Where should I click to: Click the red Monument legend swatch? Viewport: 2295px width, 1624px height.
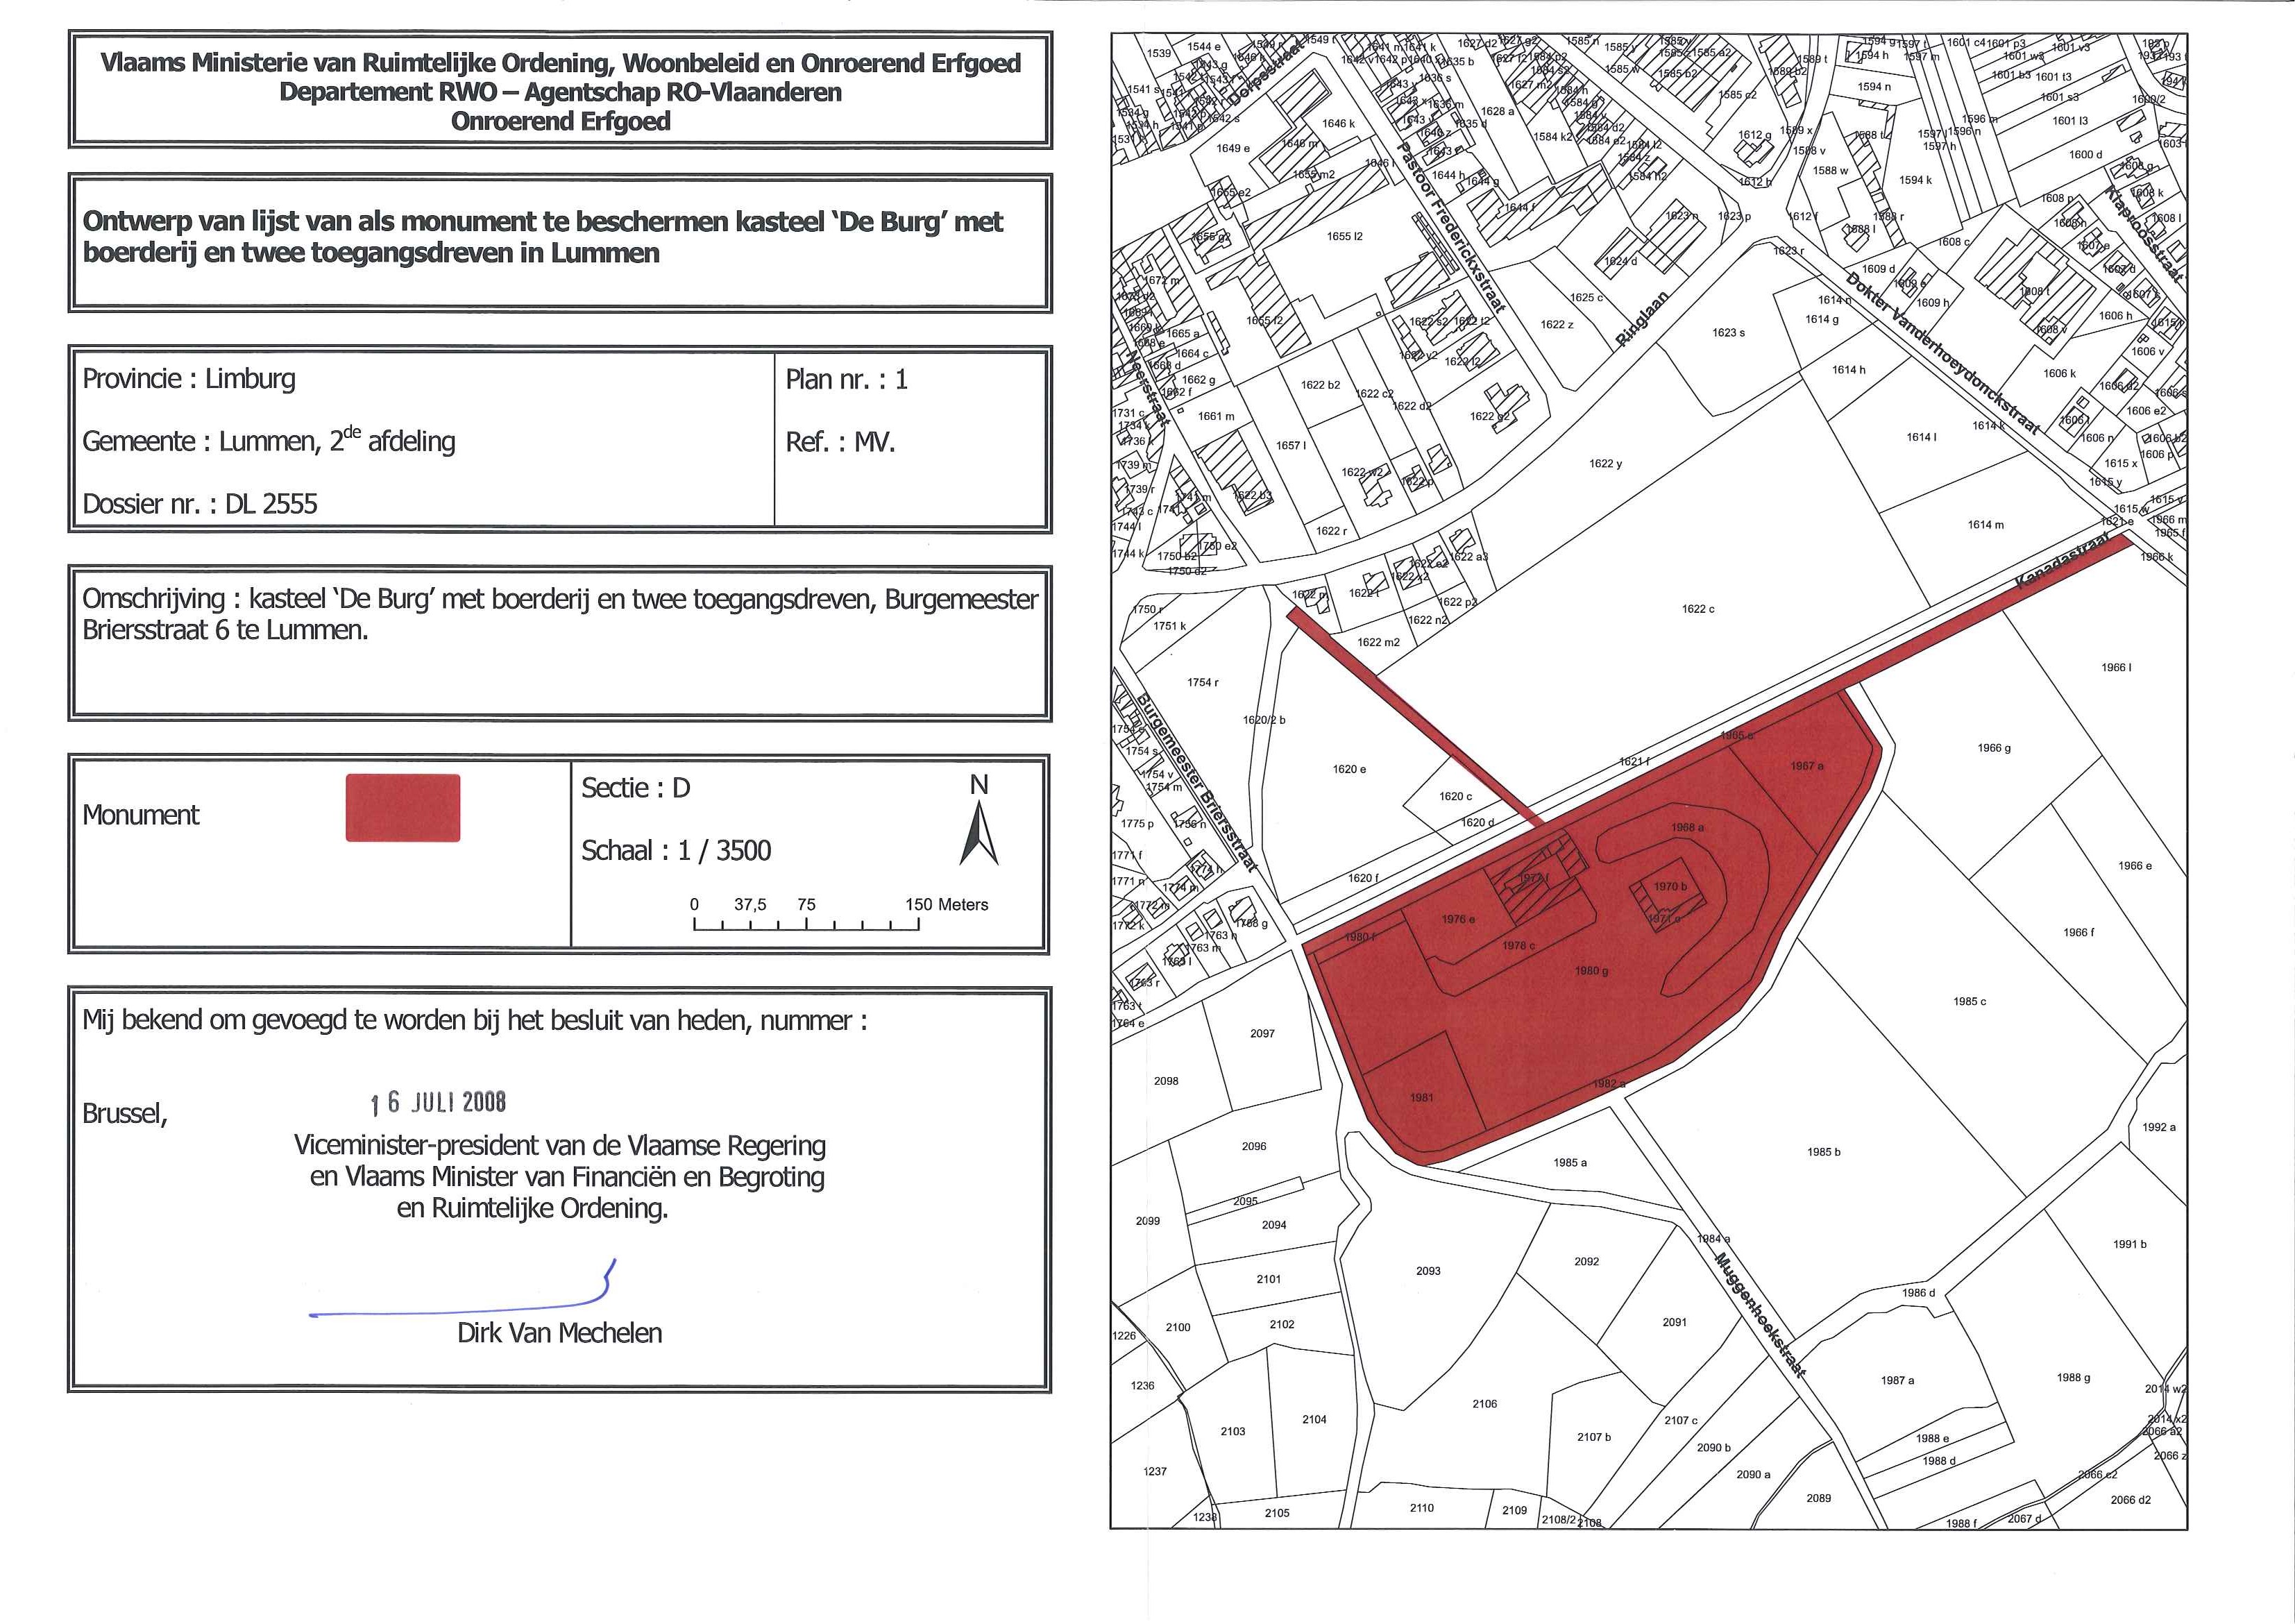(402, 807)
